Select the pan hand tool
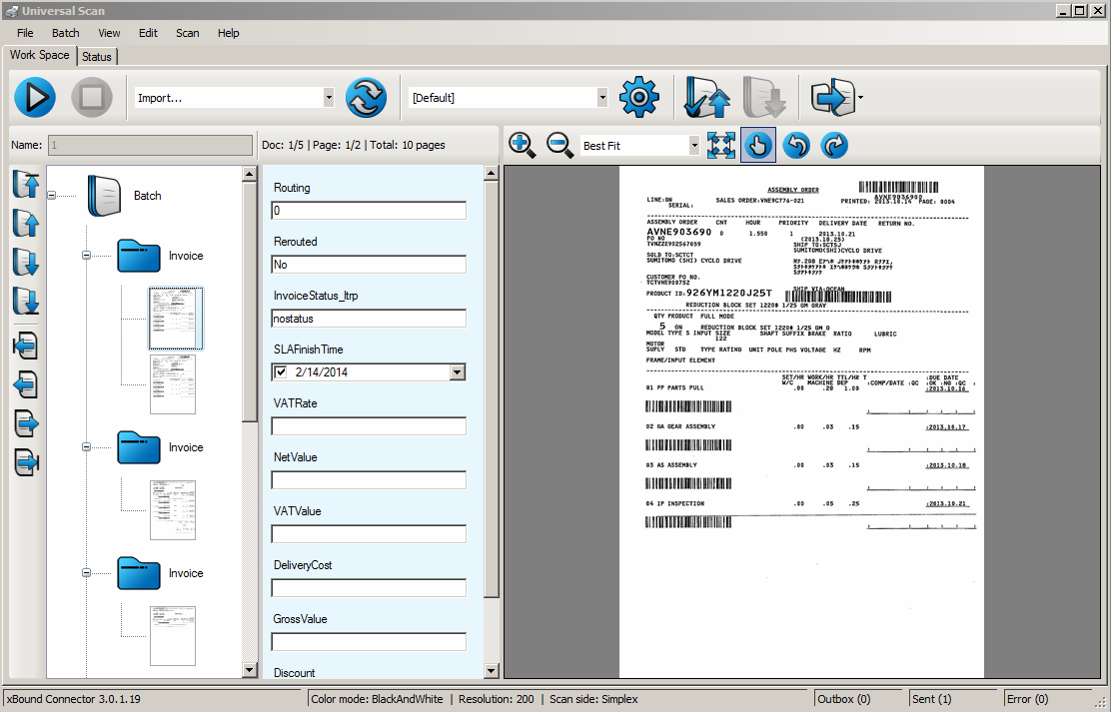The height and width of the screenshot is (712, 1111). coord(757,146)
